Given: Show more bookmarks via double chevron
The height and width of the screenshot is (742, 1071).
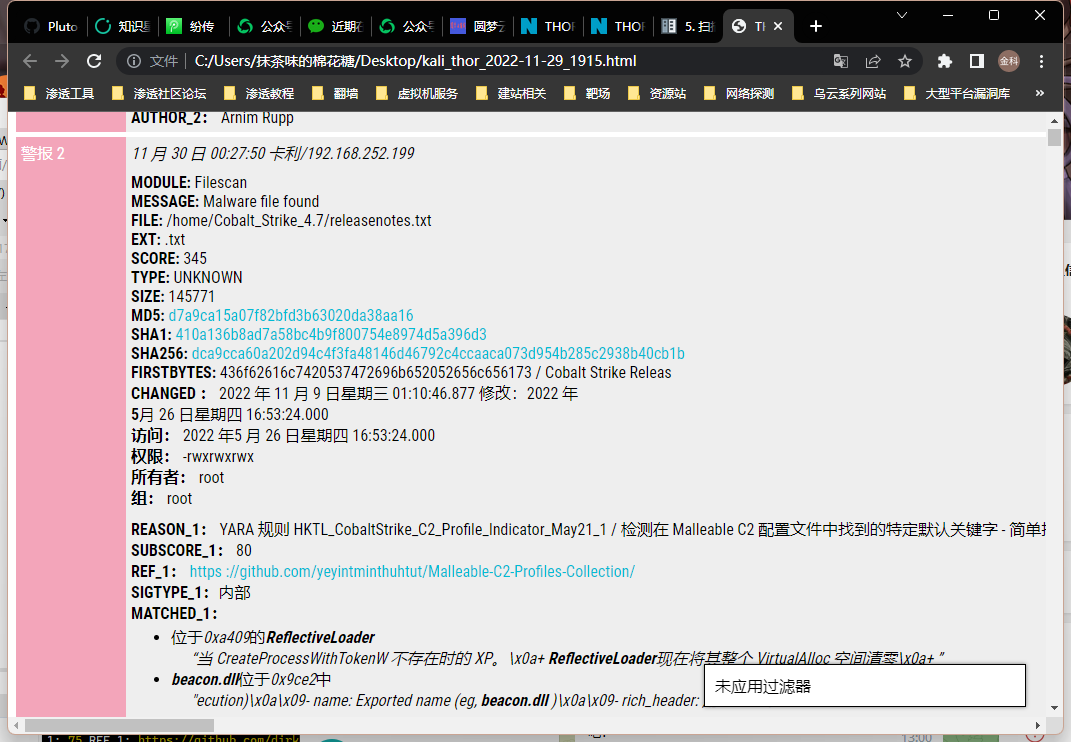Looking at the screenshot, I should (1040, 93).
